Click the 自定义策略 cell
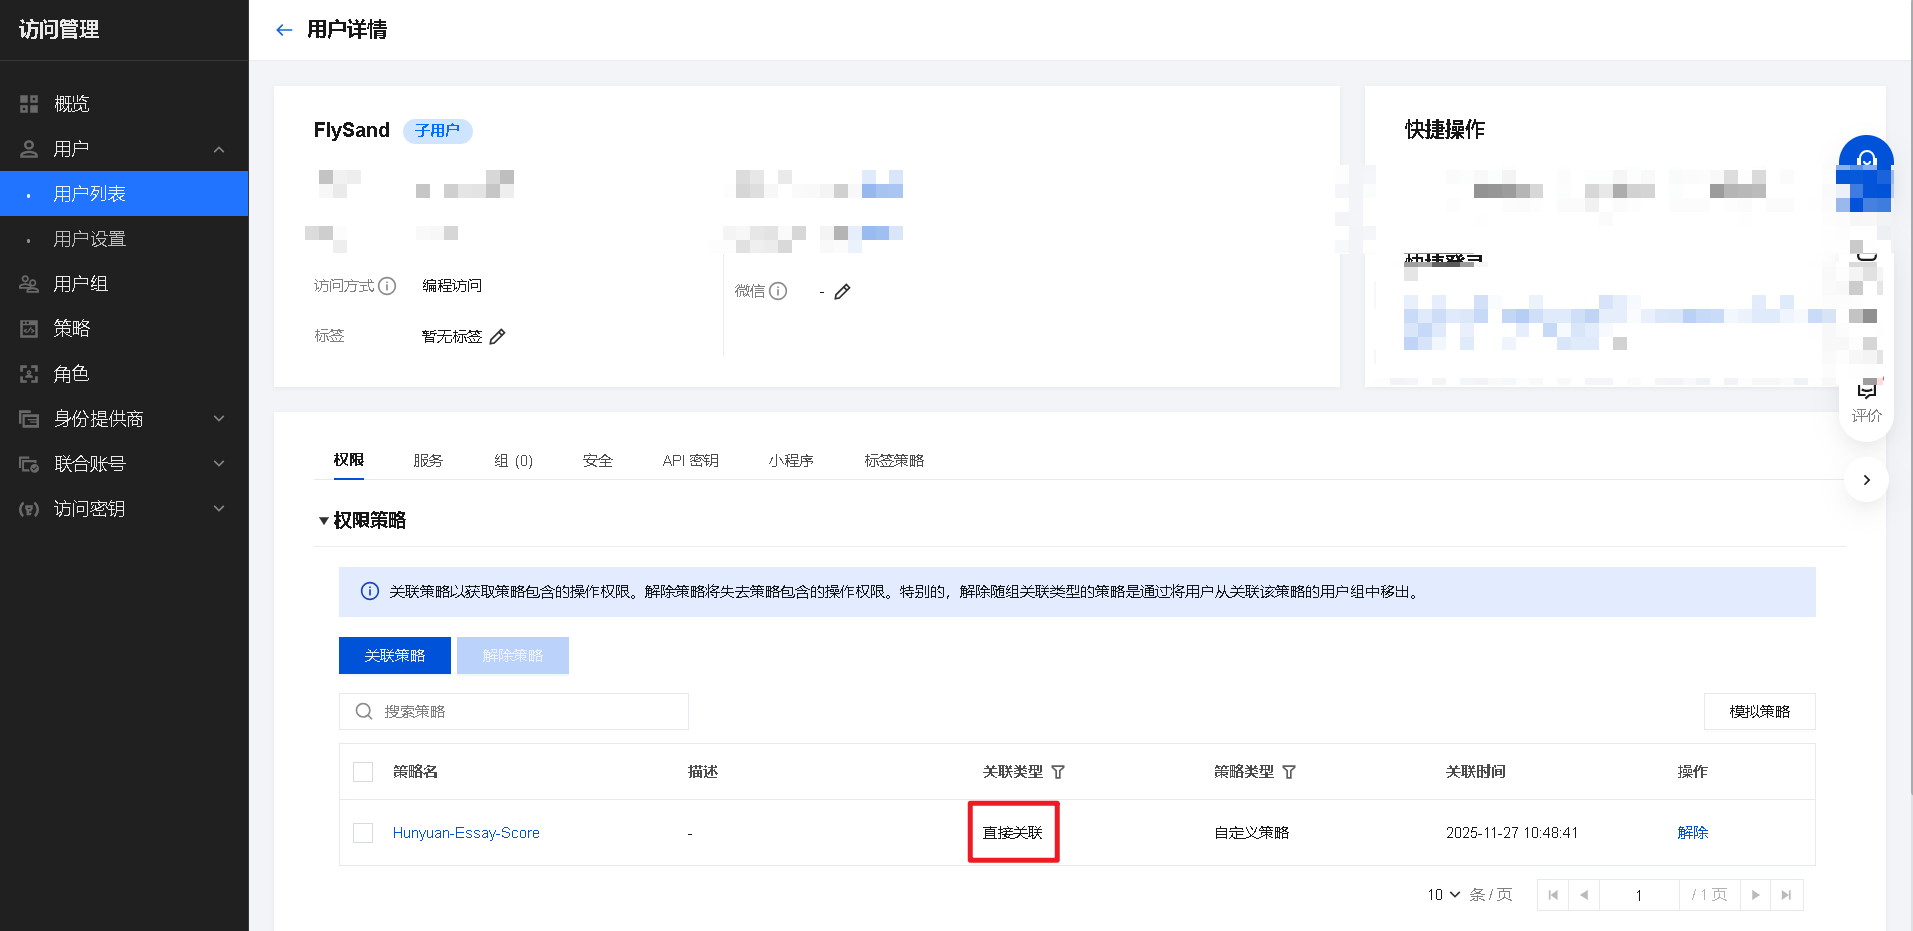The height and width of the screenshot is (931, 1913). (x=1252, y=833)
